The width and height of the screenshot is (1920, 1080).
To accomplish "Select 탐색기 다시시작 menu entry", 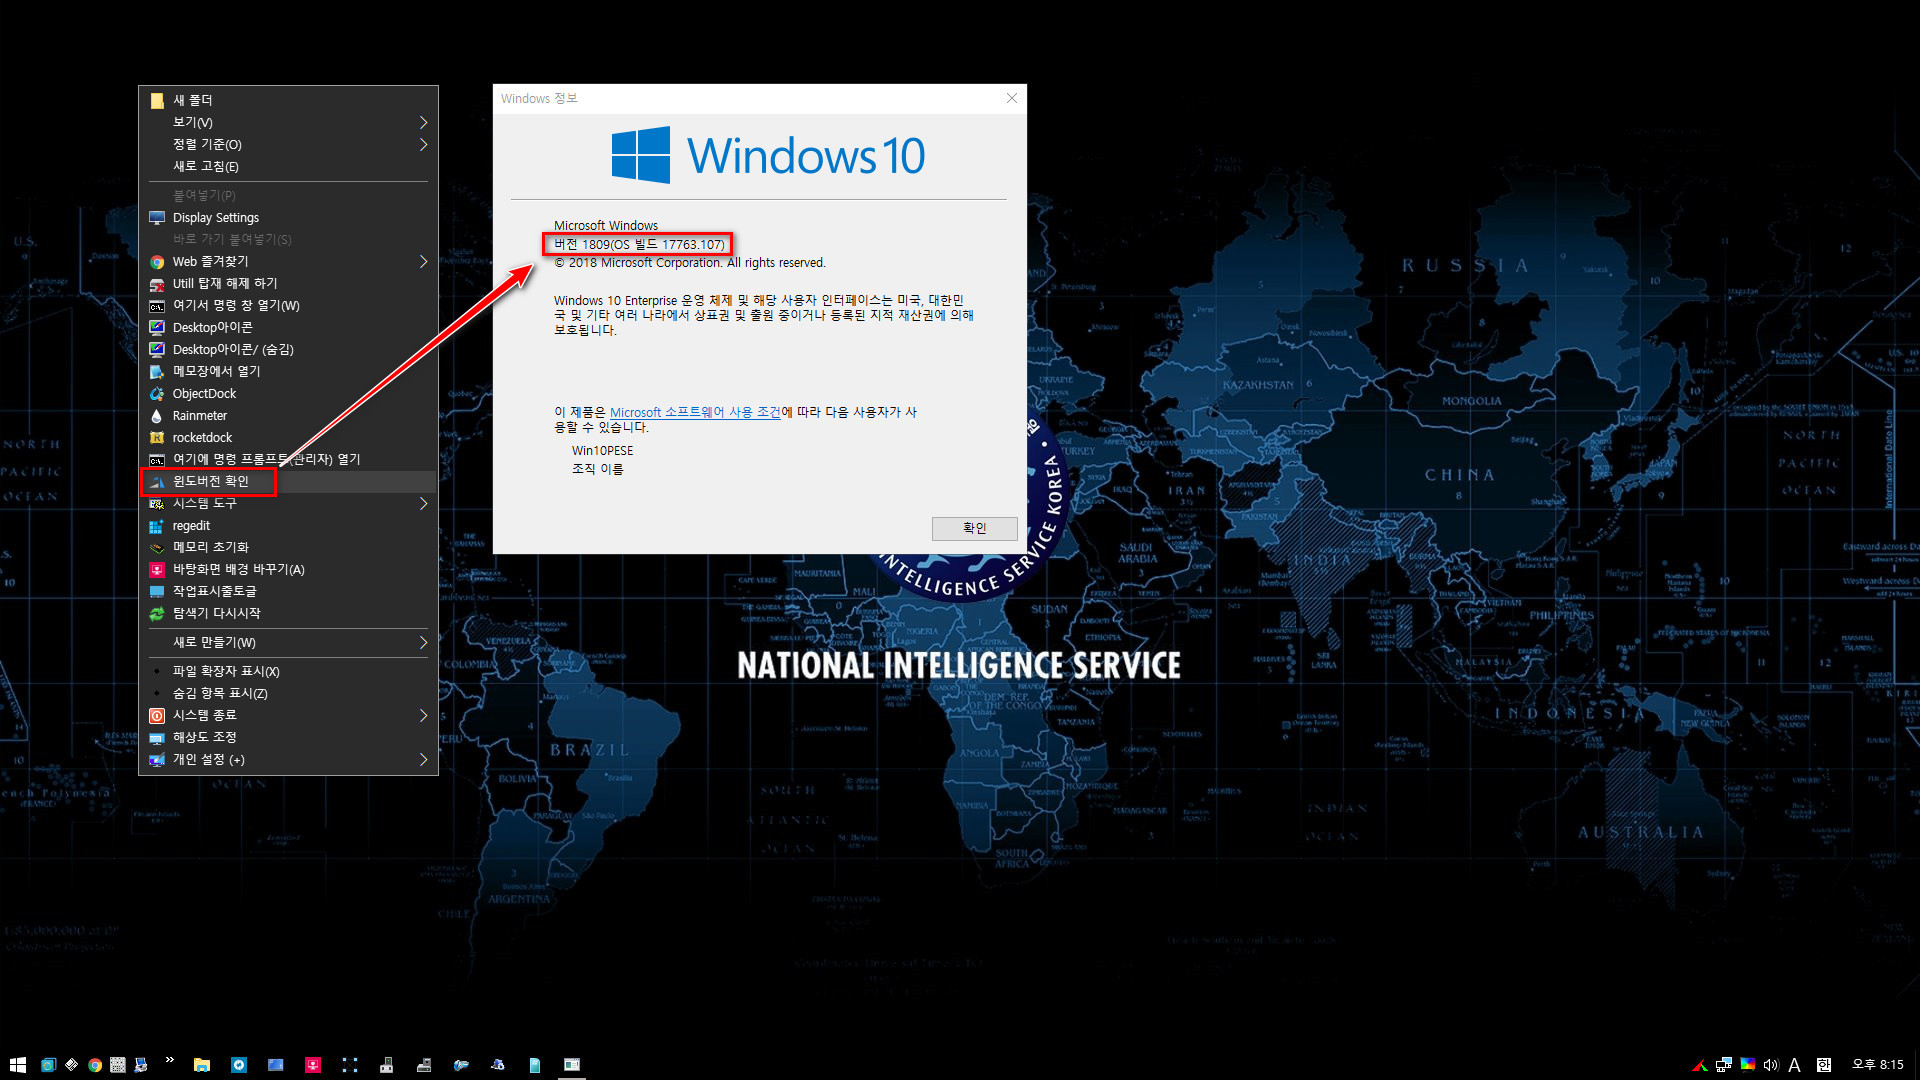I will (x=288, y=613).
